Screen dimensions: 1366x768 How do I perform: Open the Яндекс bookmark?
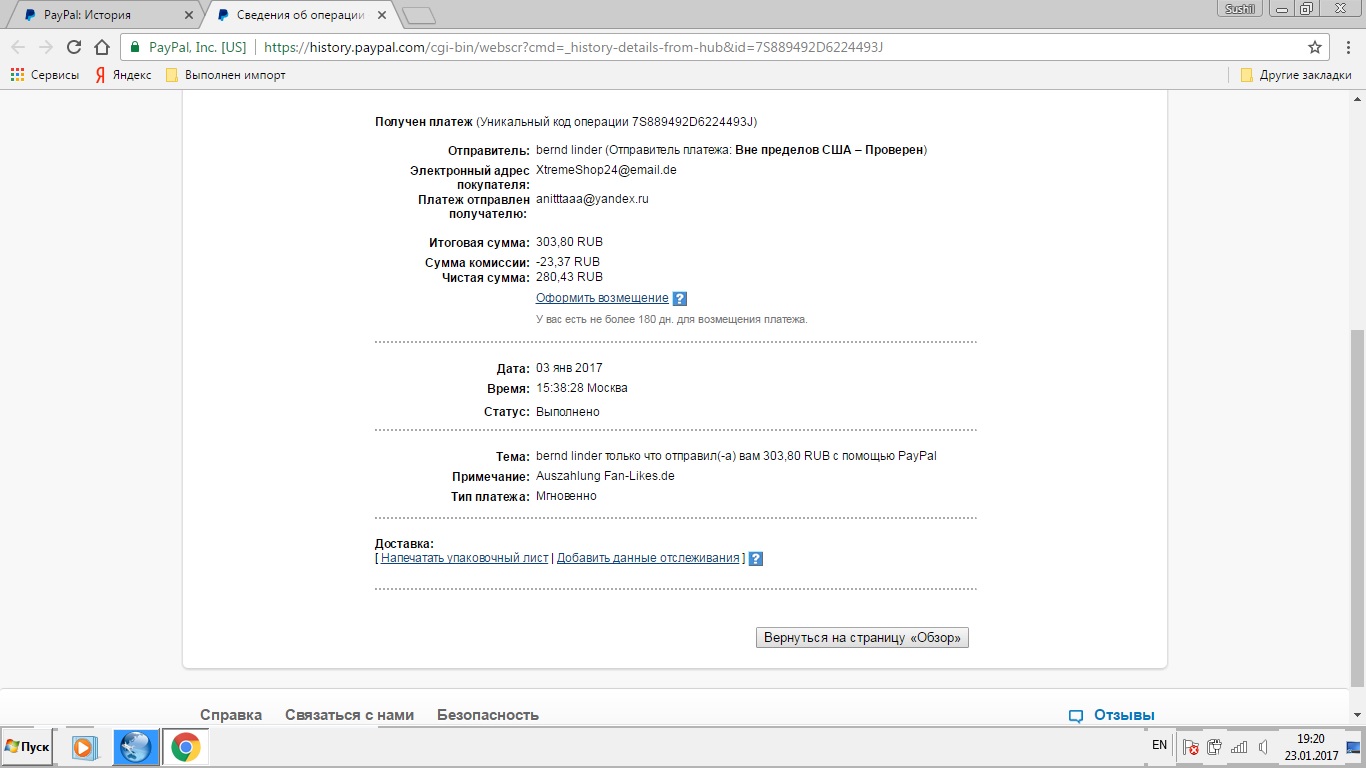pyautogui.click(x=123, y=75)
